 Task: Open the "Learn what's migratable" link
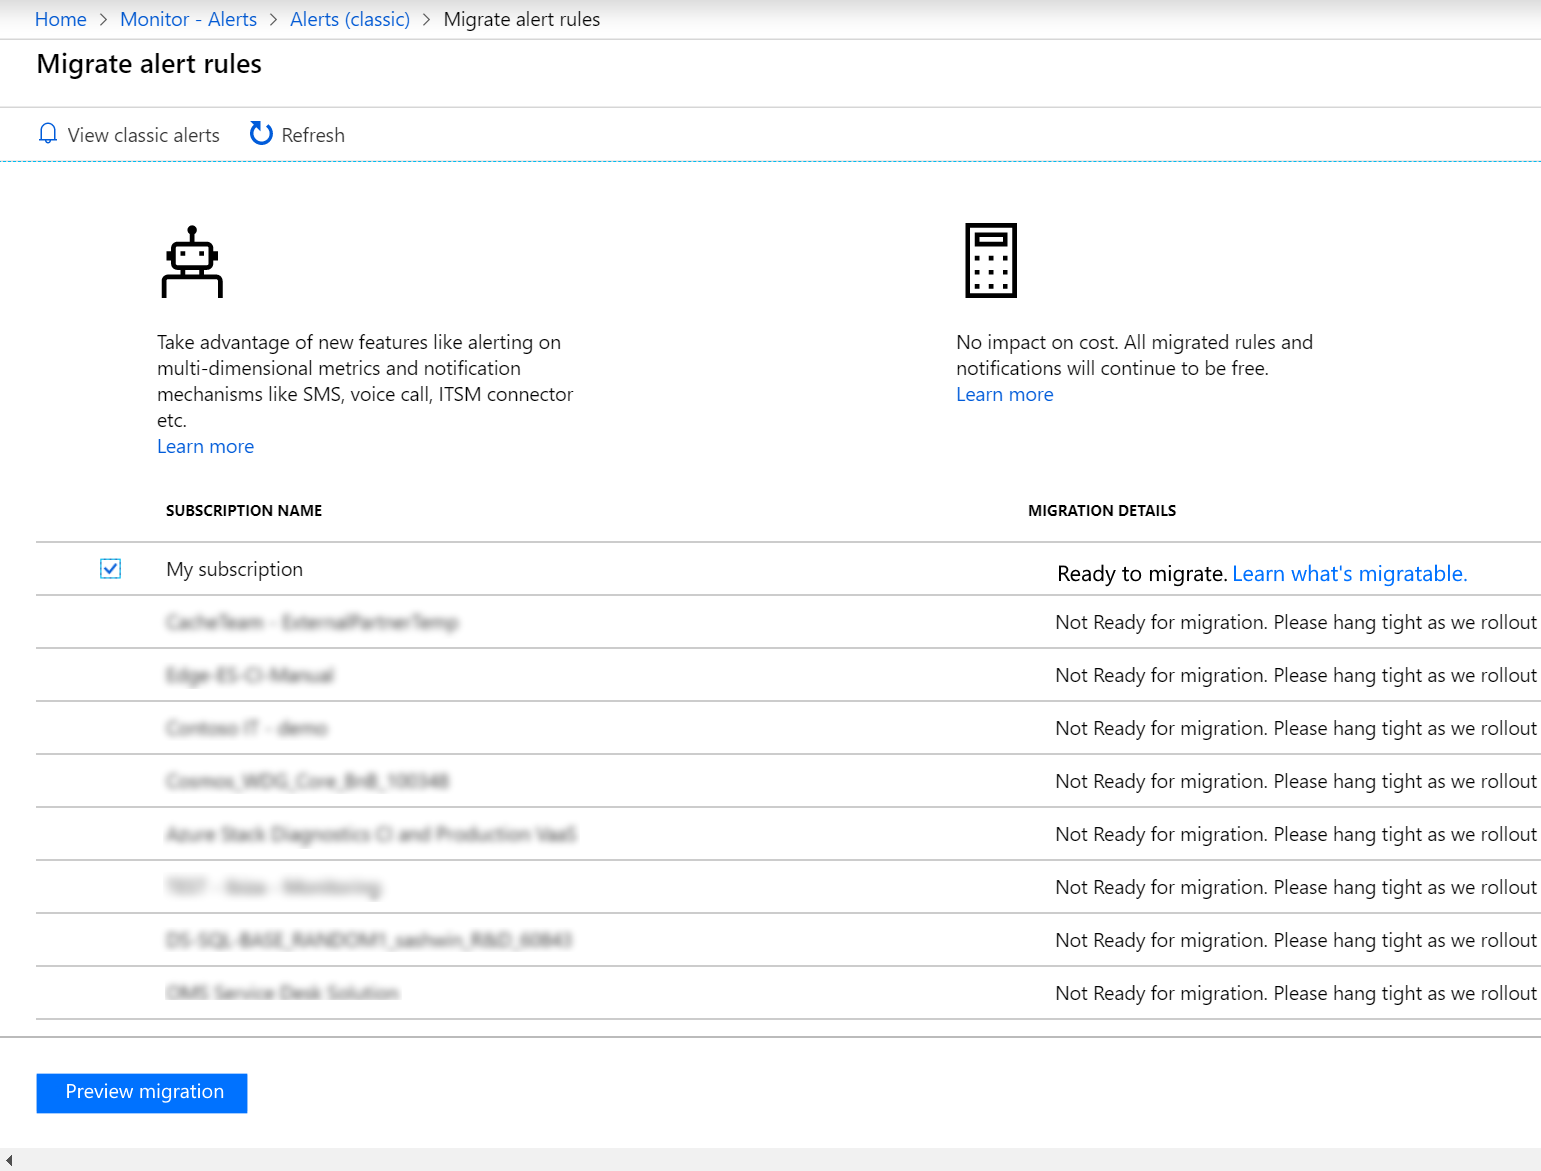[x=1349, y=573]
